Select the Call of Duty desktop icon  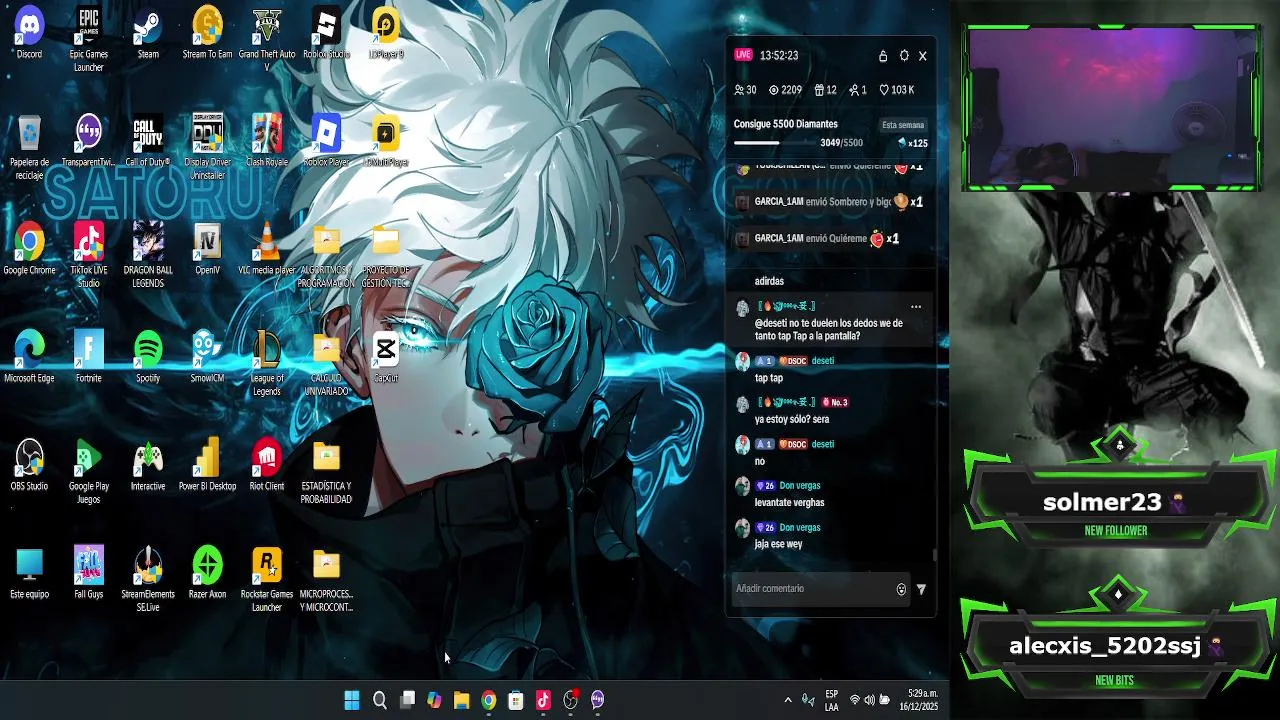click(x=148, y=141)
